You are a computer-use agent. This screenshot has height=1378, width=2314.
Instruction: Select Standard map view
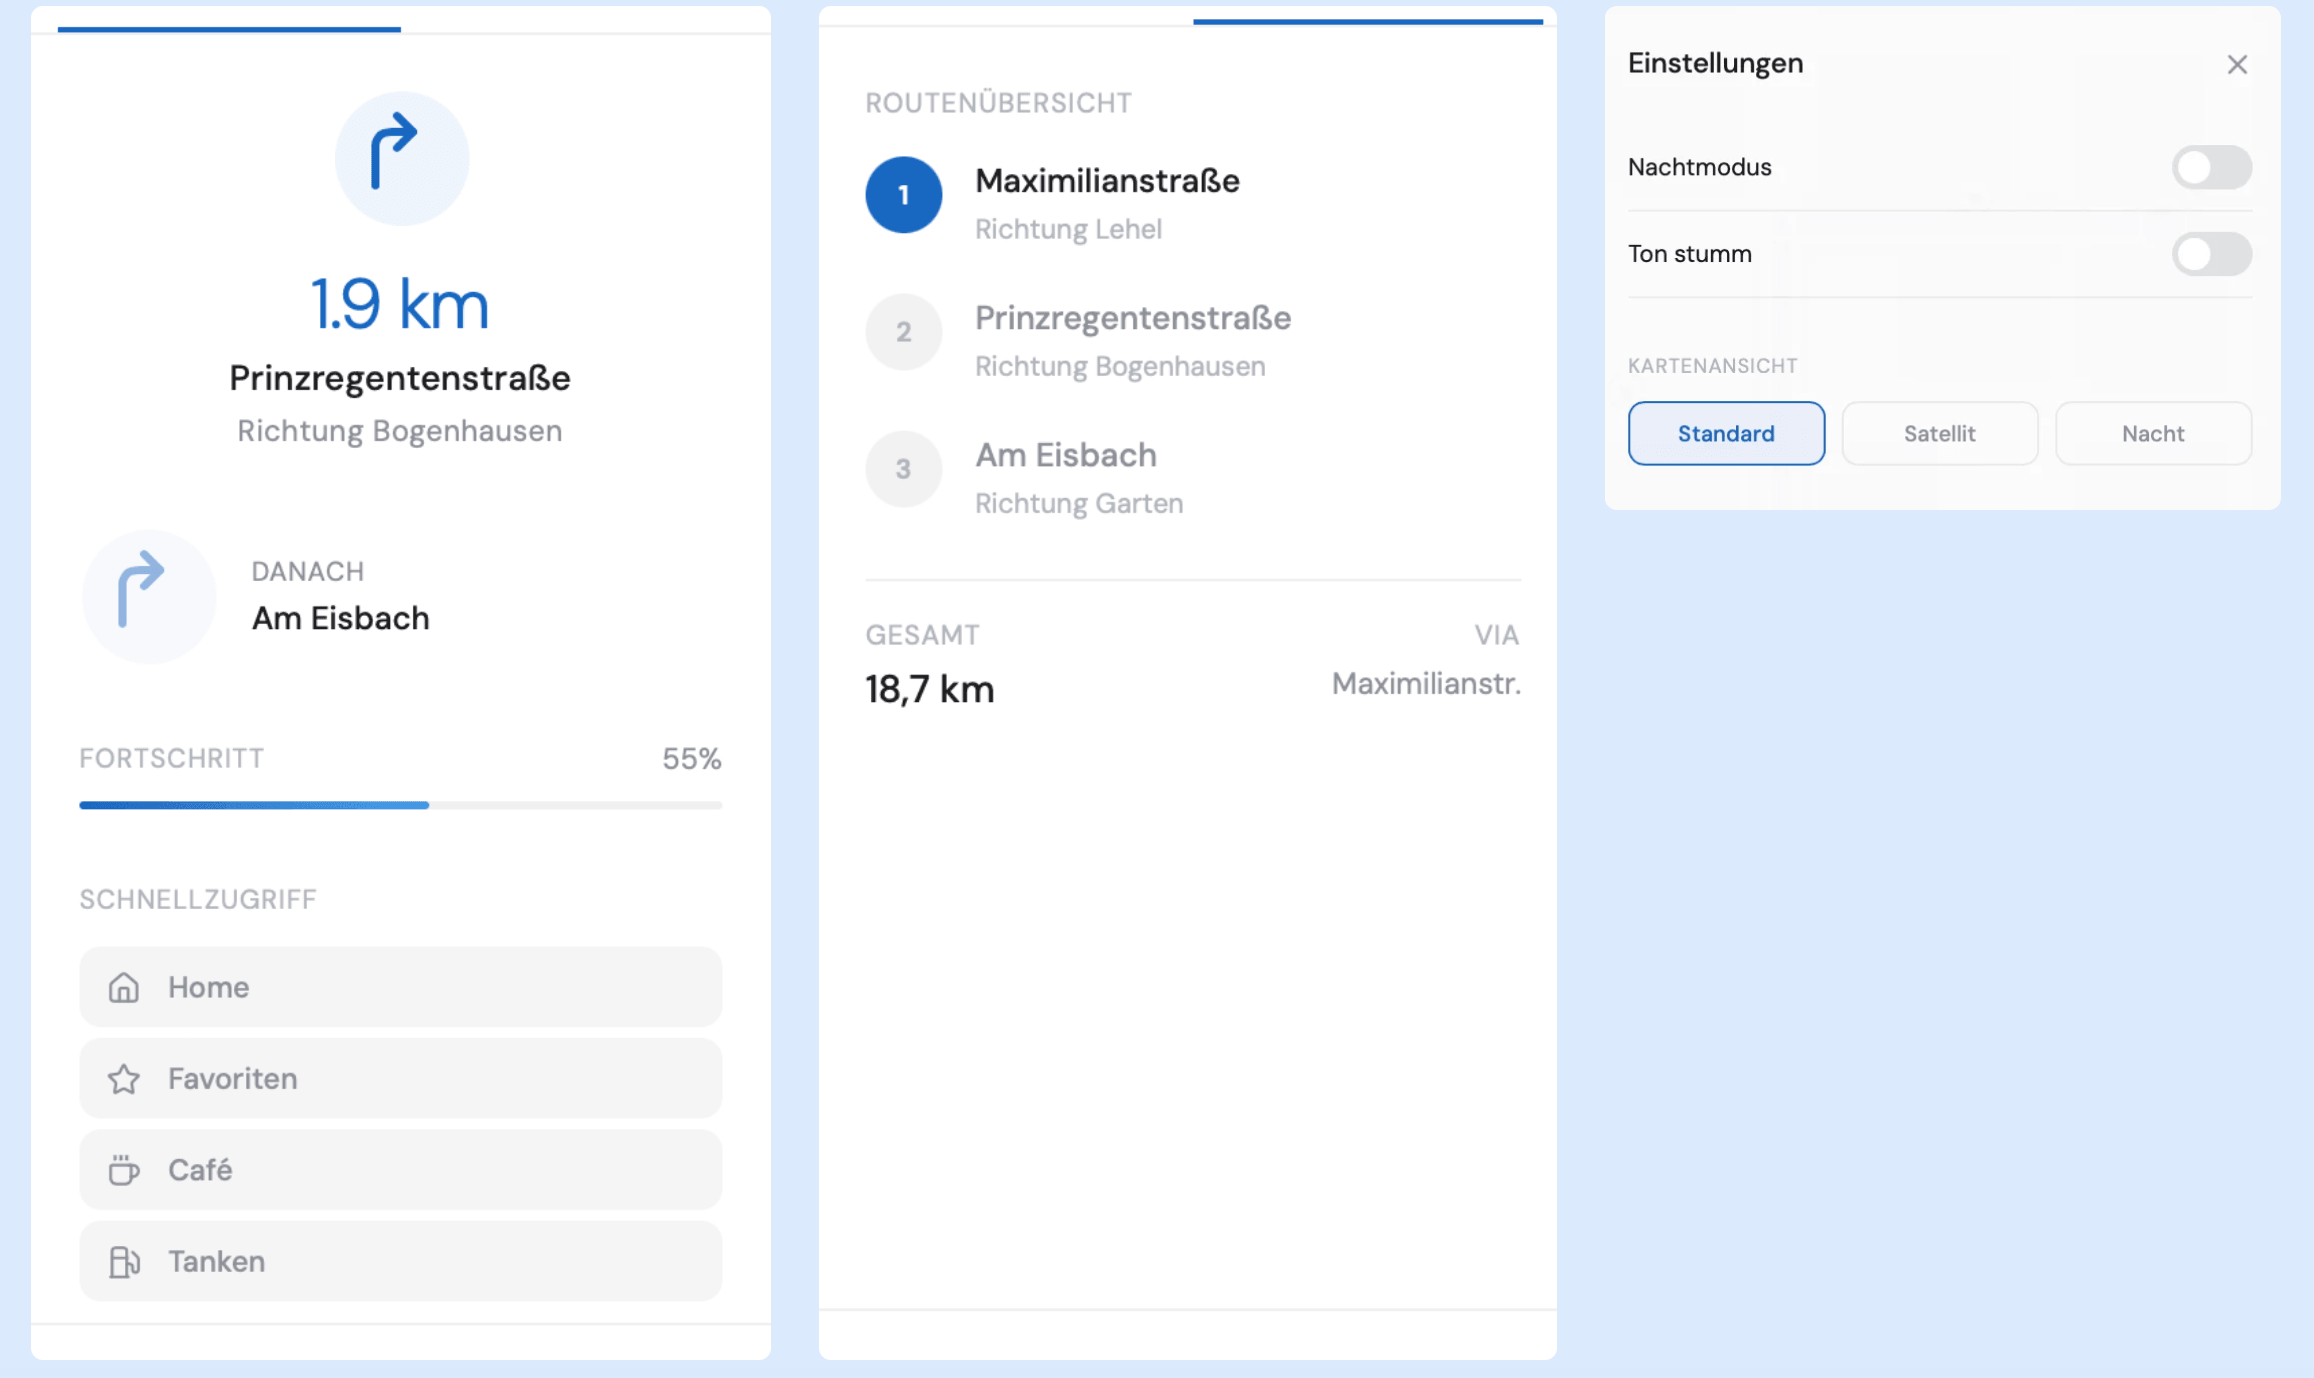click(1726, 433)
